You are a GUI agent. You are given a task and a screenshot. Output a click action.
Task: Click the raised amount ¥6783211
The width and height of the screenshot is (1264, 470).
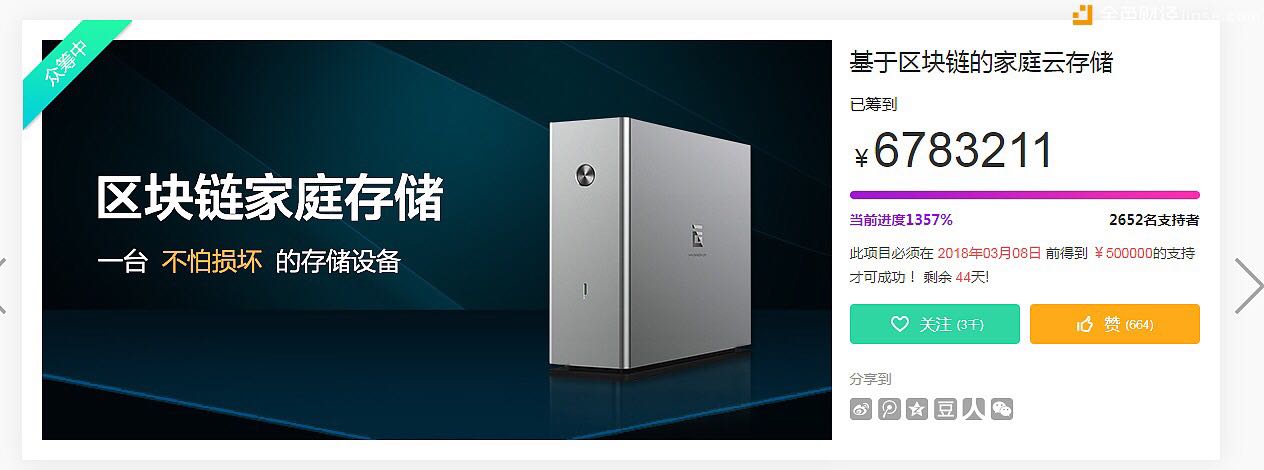coord(954,151)
